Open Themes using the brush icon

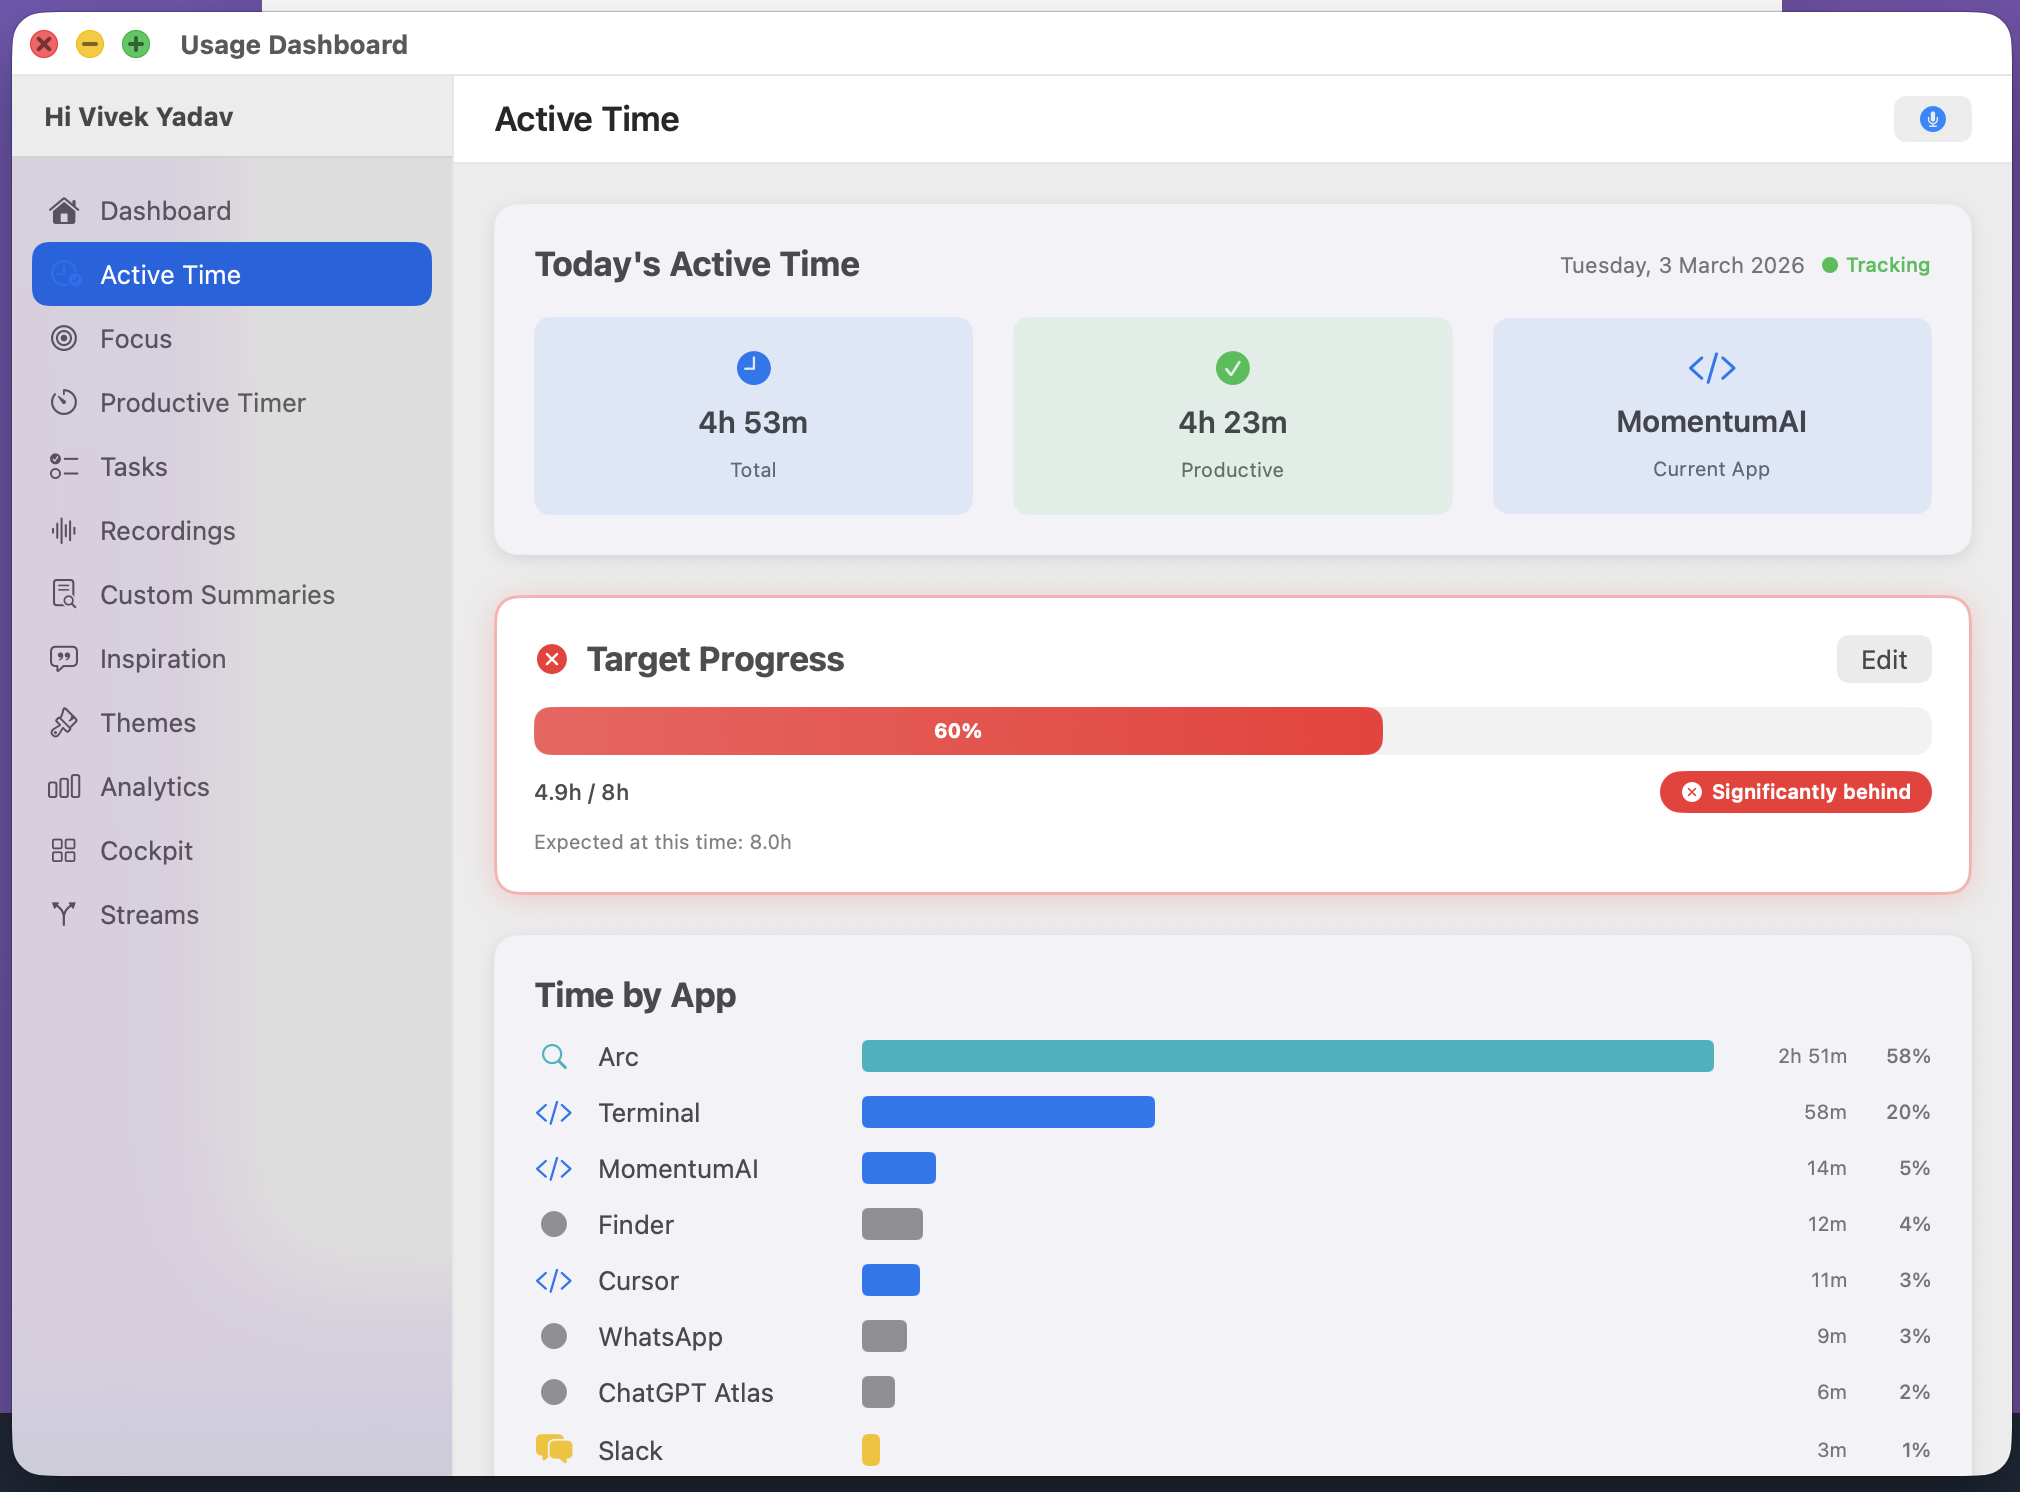62,722
